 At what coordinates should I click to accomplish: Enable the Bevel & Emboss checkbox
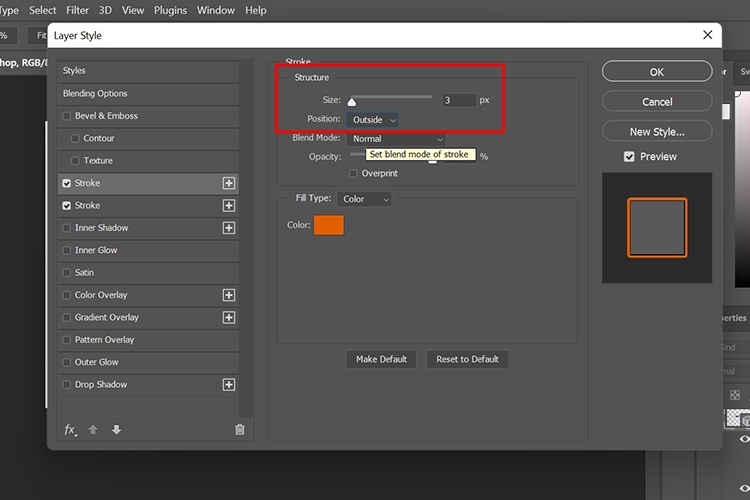click(66, 116)
